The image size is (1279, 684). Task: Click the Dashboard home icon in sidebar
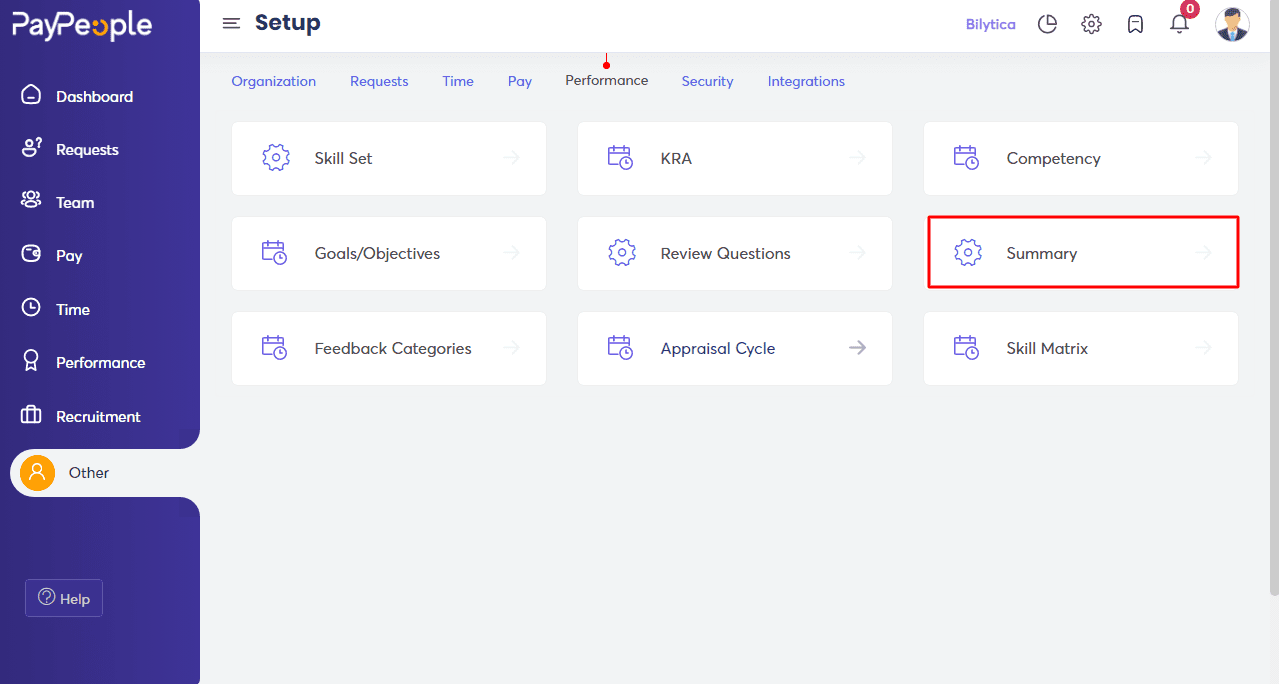click(x=32, y=95)
